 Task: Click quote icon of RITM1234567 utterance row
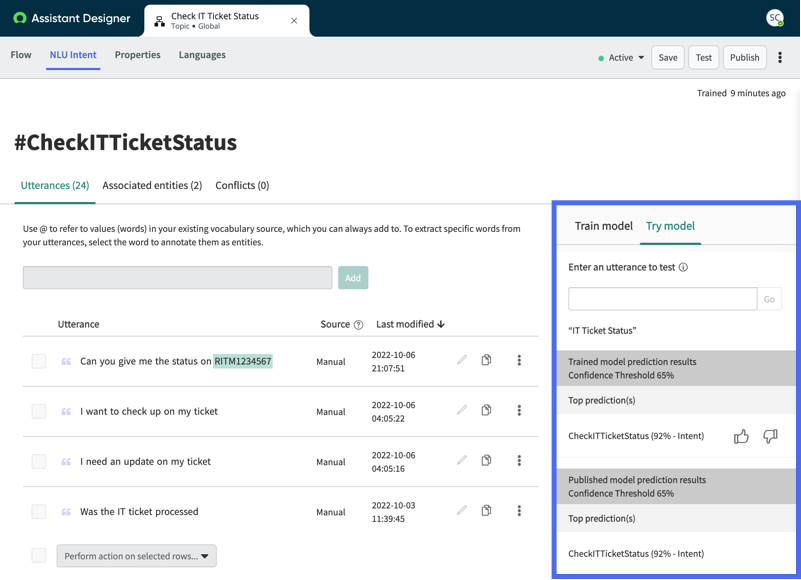point(66,362)
